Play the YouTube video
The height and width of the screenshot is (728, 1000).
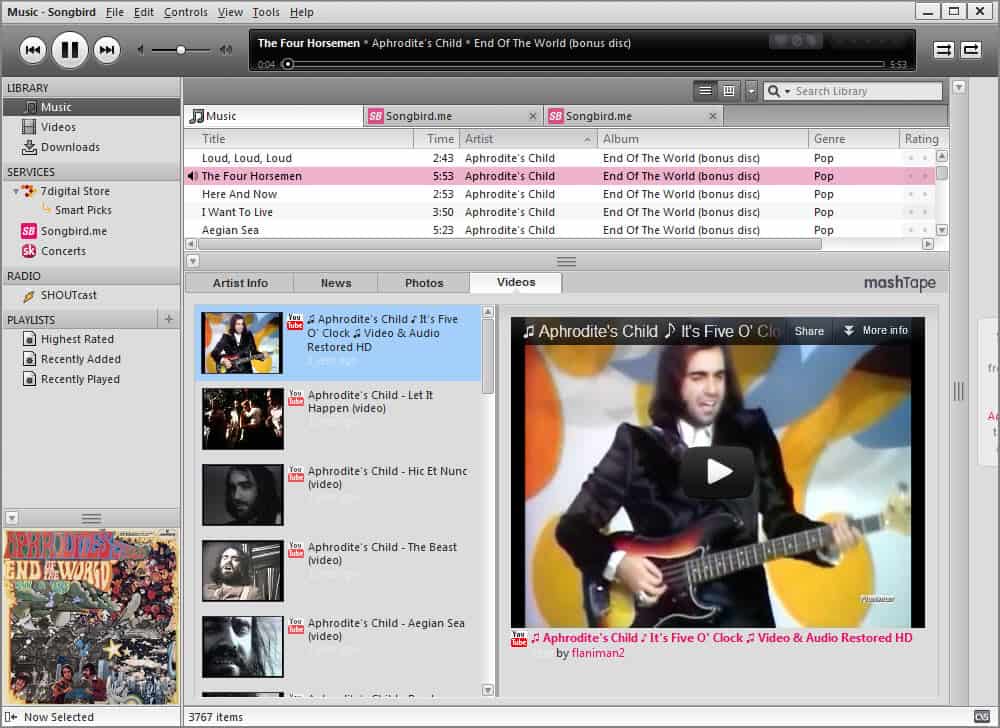(718, 472)
